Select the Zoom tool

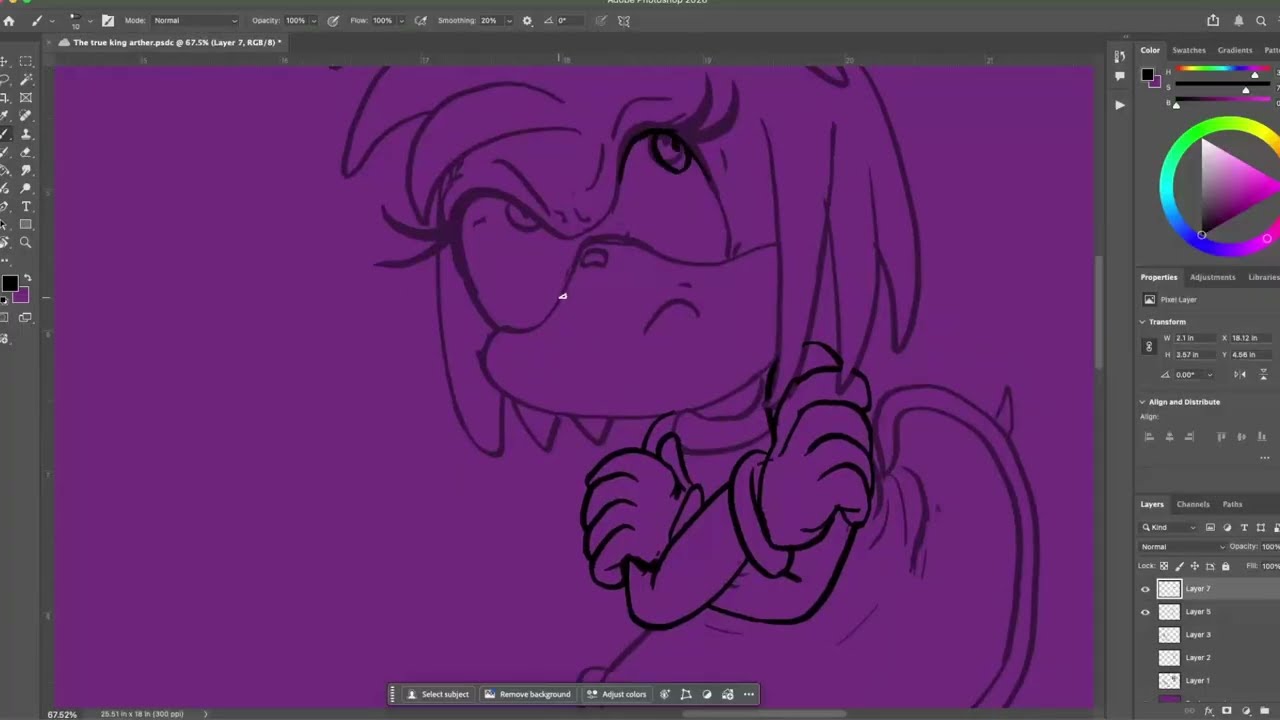tap(26, 242)
